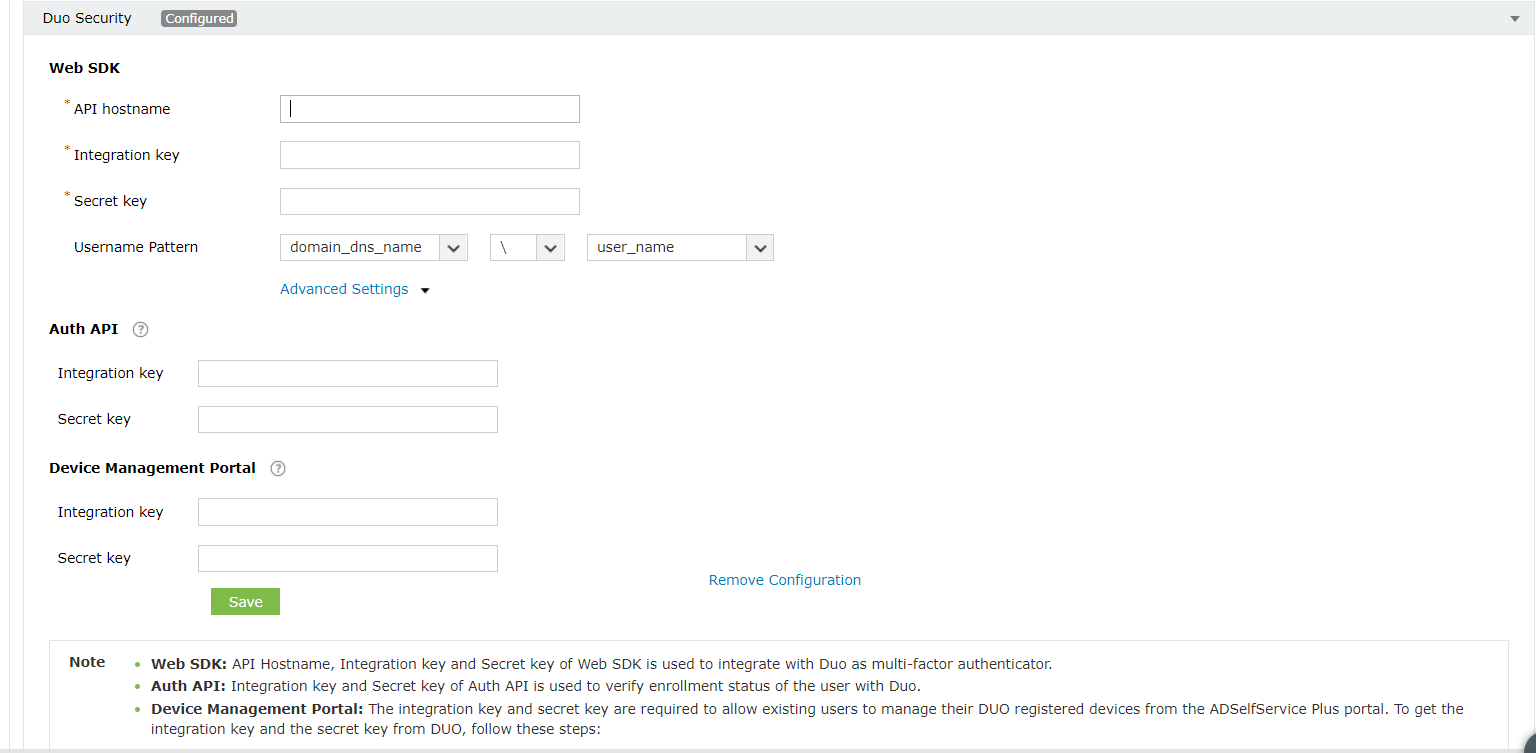Expand Advanced Settings arrow
This screenshot has width=1536, height=753.
tap(425, 290)
